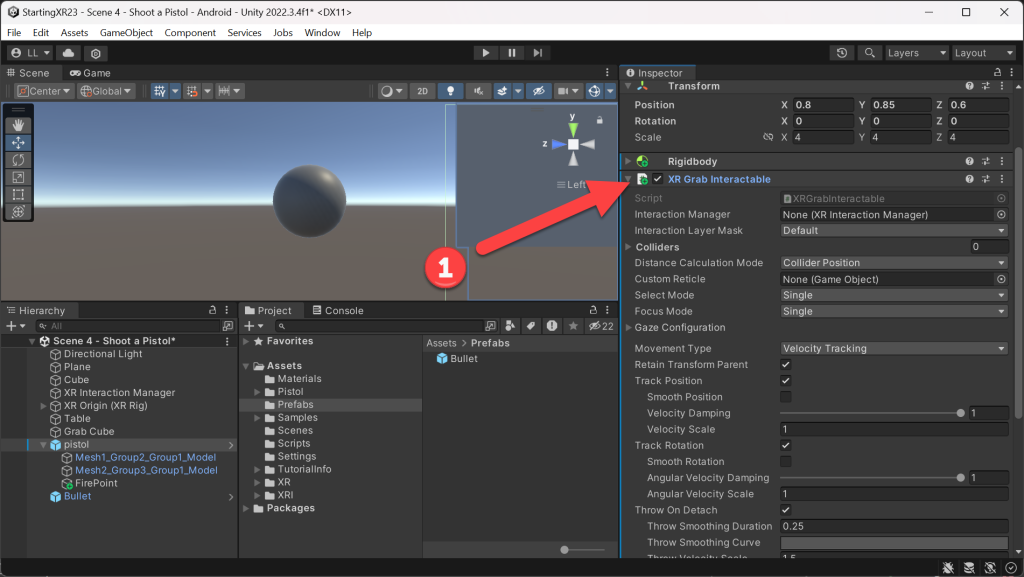Lock the Inspector panel
Viewport: 1024px width, 577px height.
pos(997,72)
